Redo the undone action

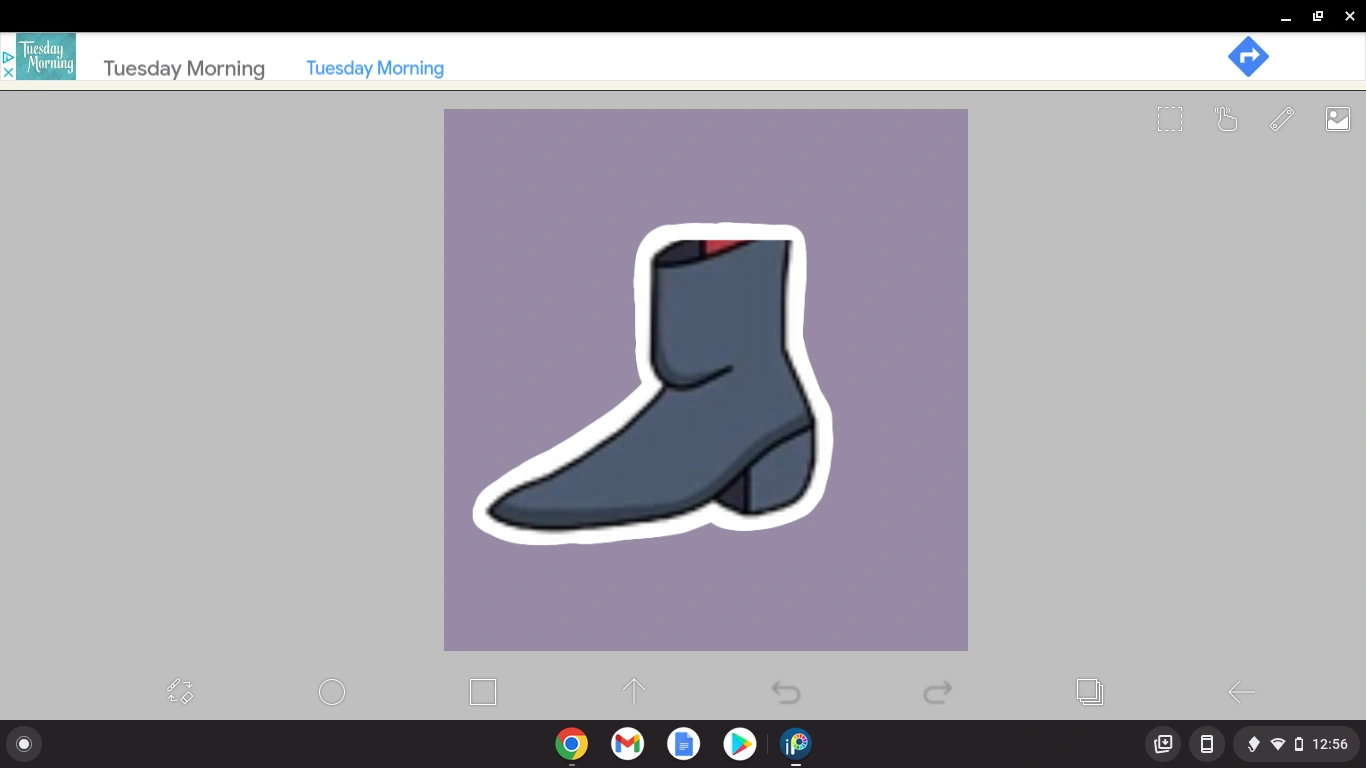point(938,691)
